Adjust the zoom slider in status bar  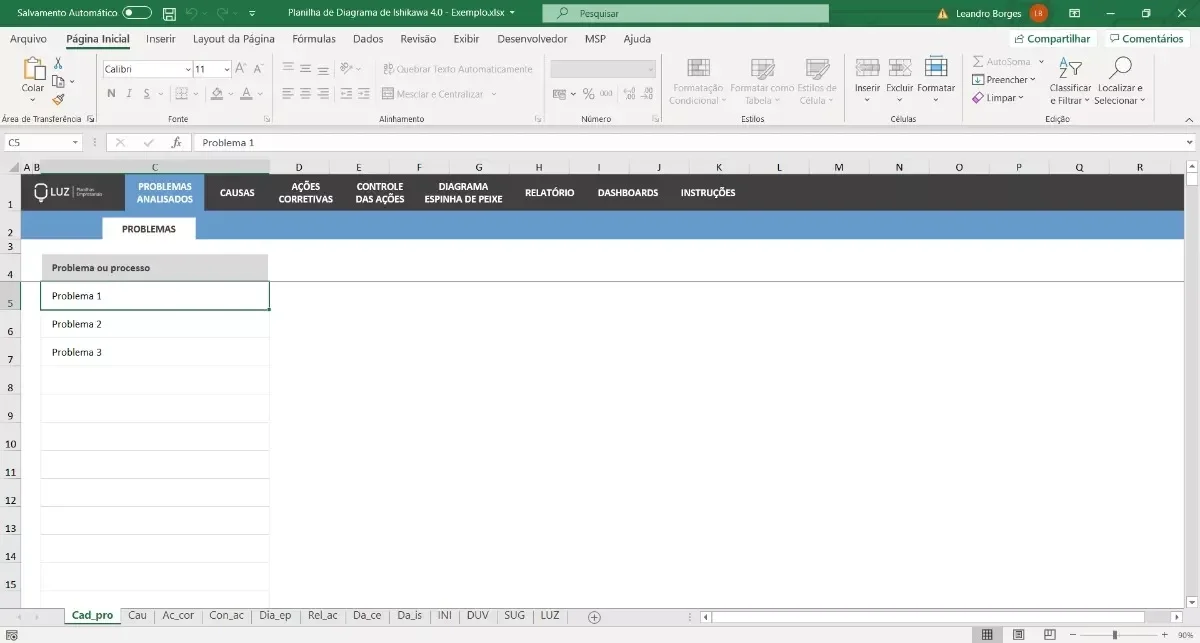point(1114,635)
